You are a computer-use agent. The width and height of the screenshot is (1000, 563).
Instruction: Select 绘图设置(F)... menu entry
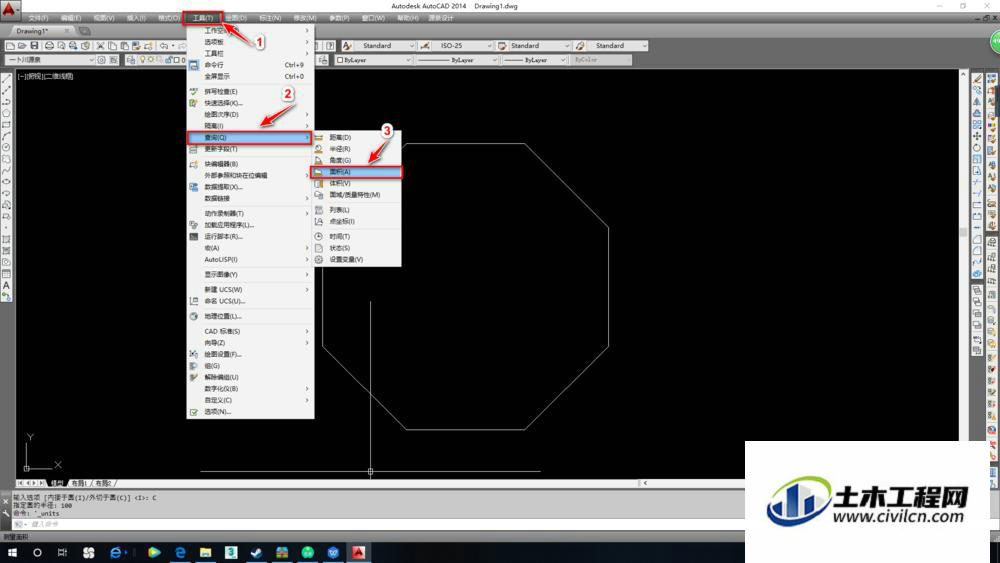click(250, 355)
